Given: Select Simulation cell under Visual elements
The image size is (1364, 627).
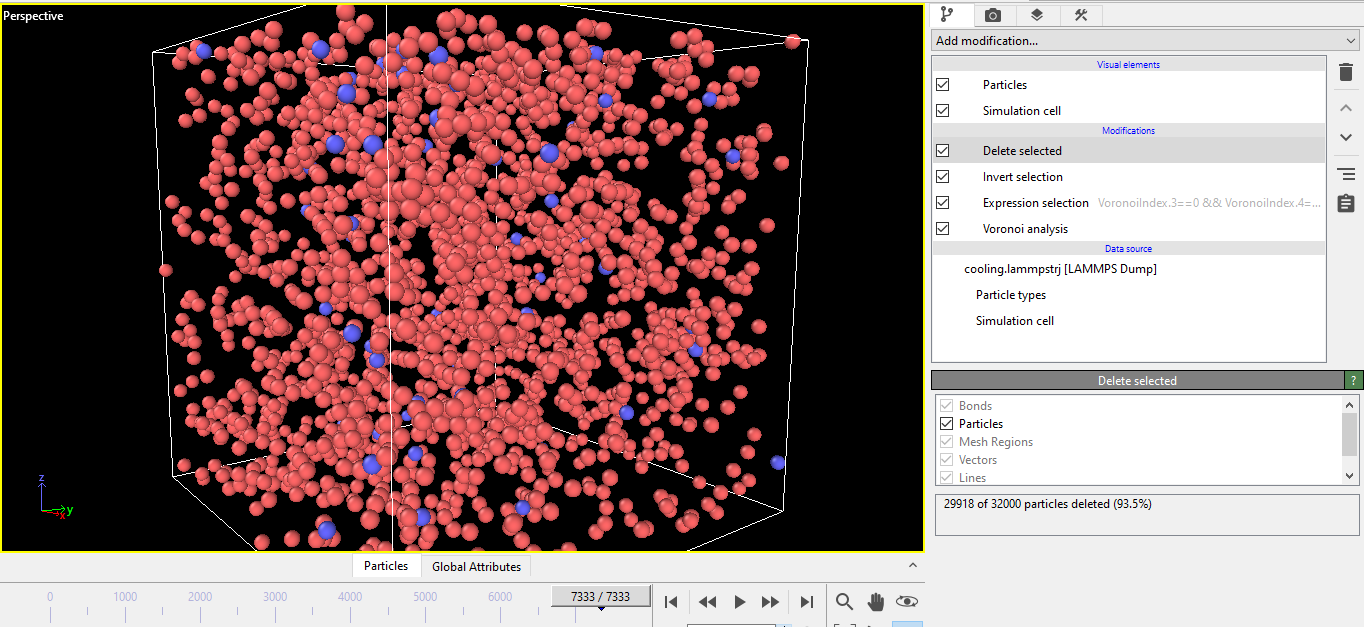Looking at the screenshot, I should click(x=1021, y=111).
